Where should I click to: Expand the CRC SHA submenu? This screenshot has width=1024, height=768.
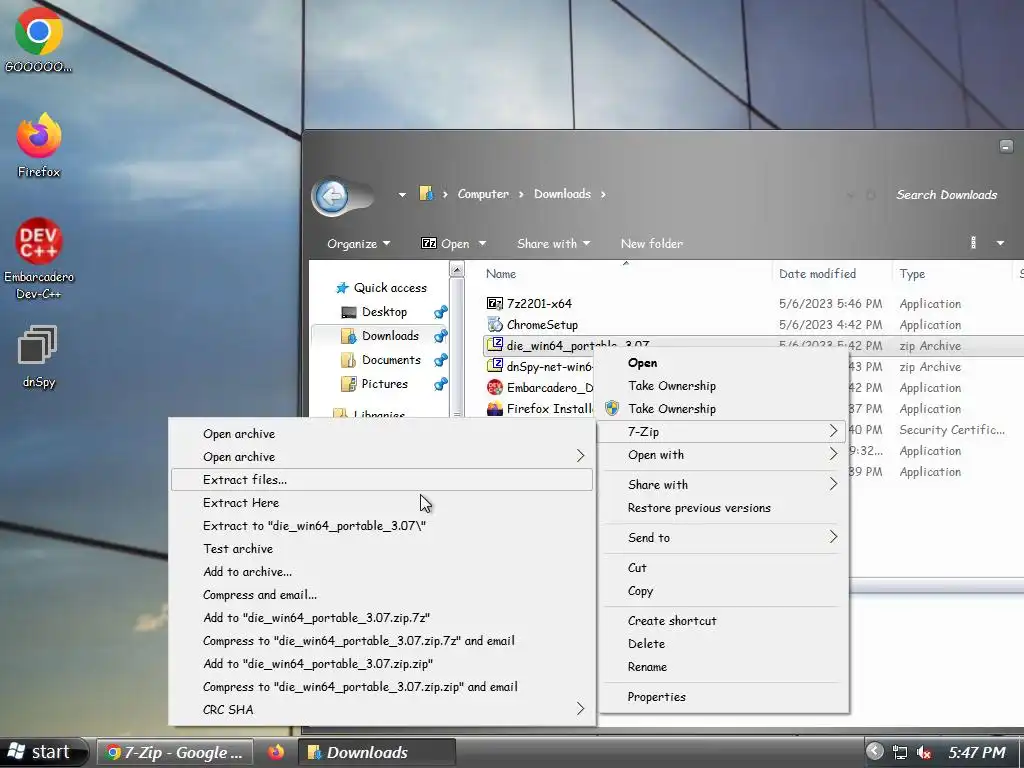pyautogui.click(x=382, y=709)
